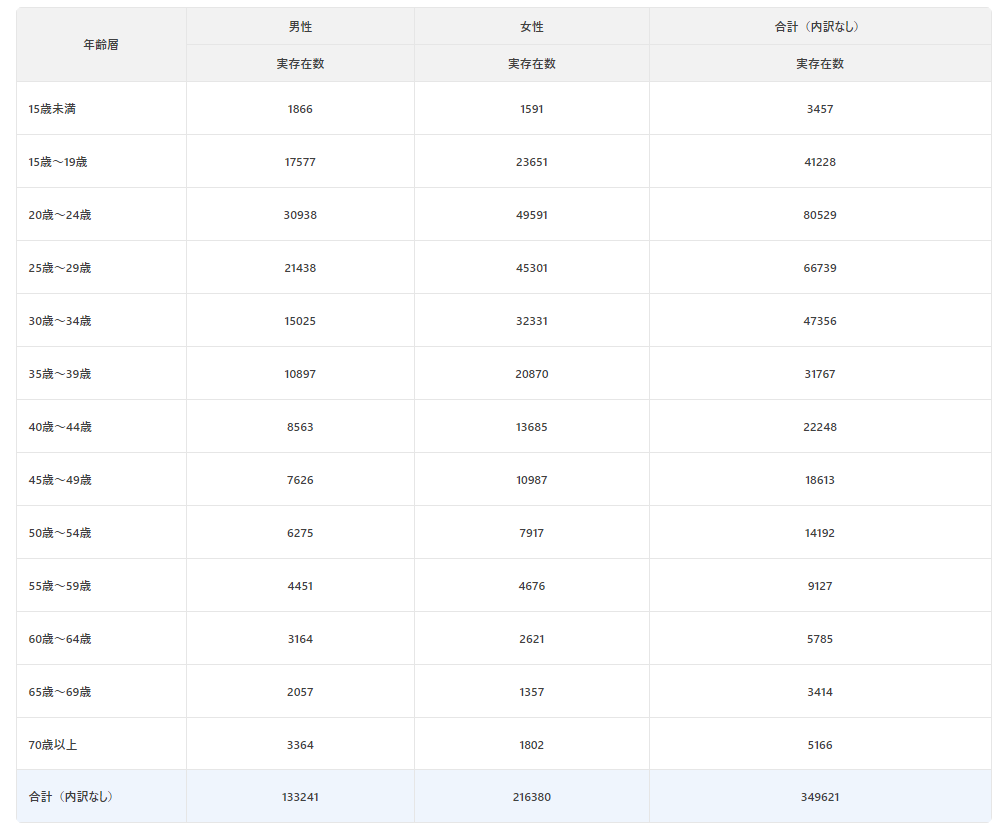Click total value 66739

tap(820, 268)
